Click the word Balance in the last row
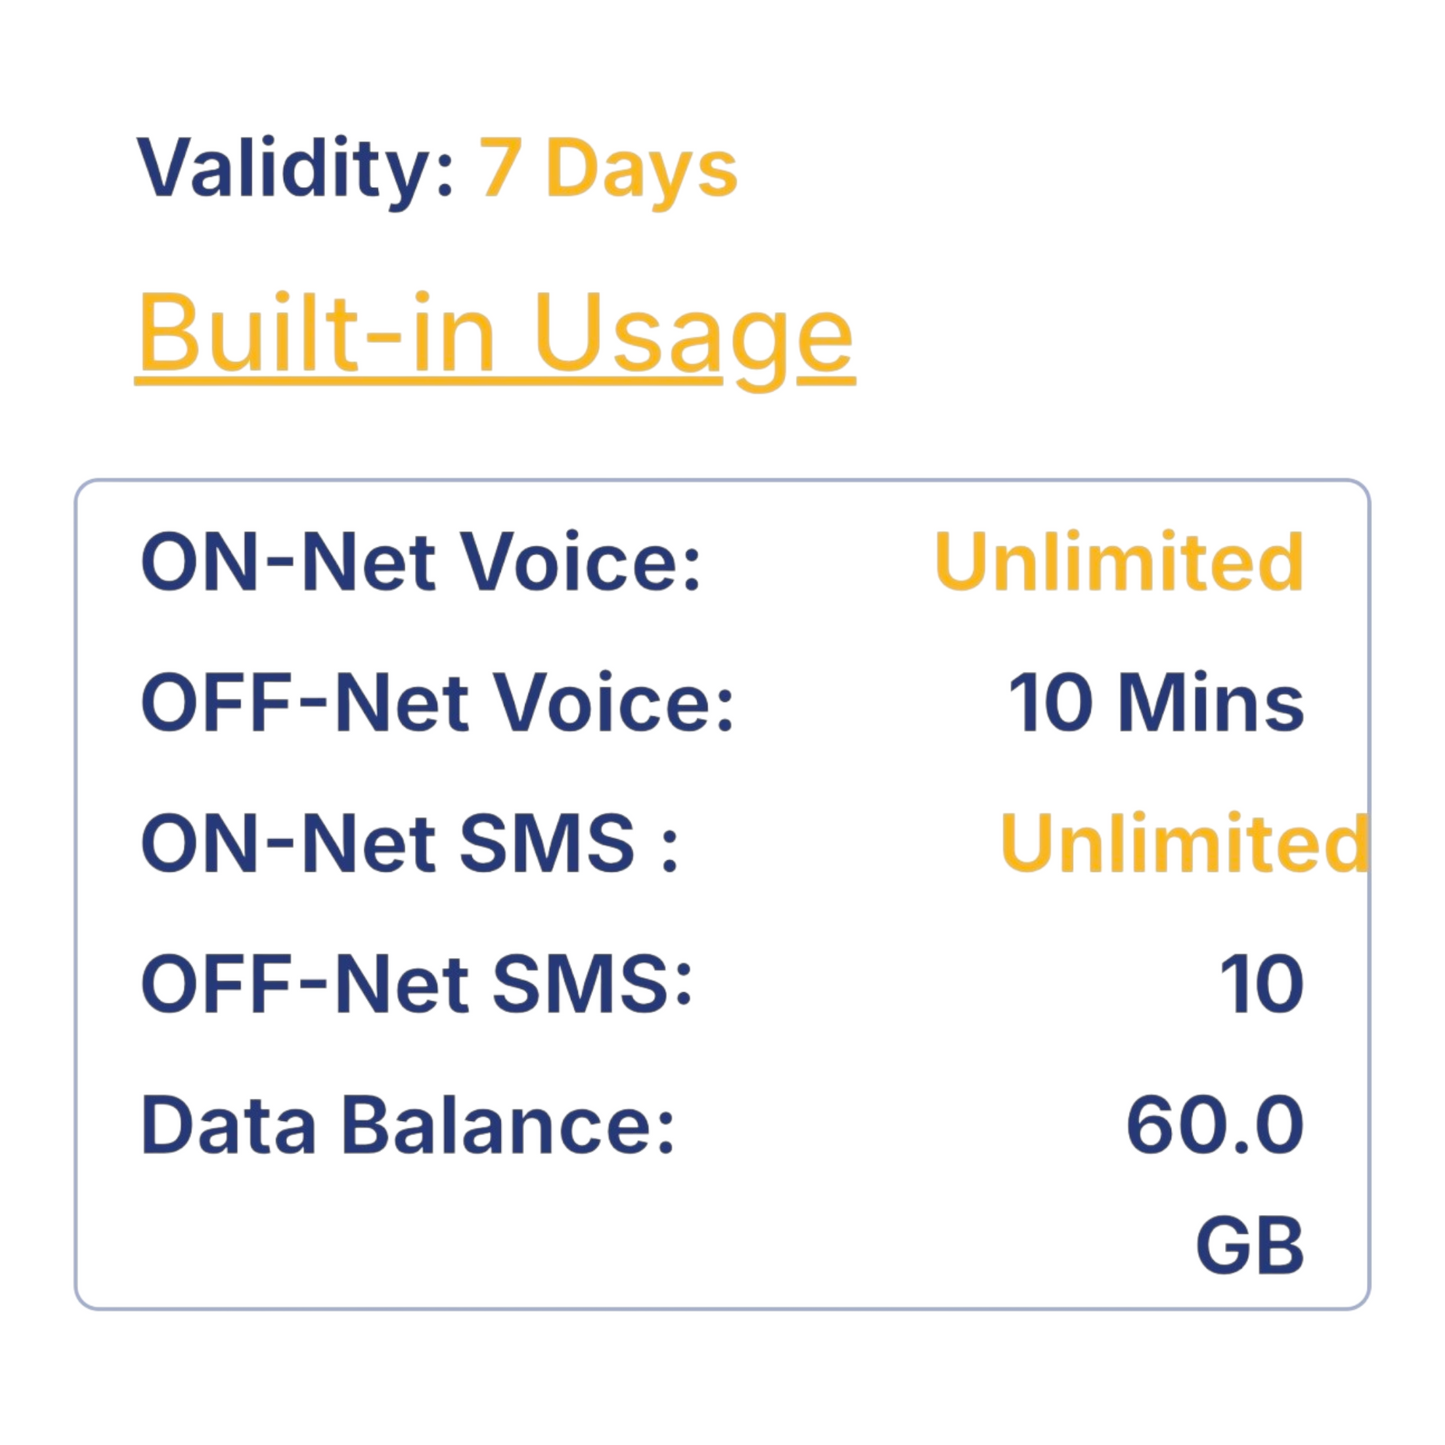The image size is (1445, 1445). 508,1126
